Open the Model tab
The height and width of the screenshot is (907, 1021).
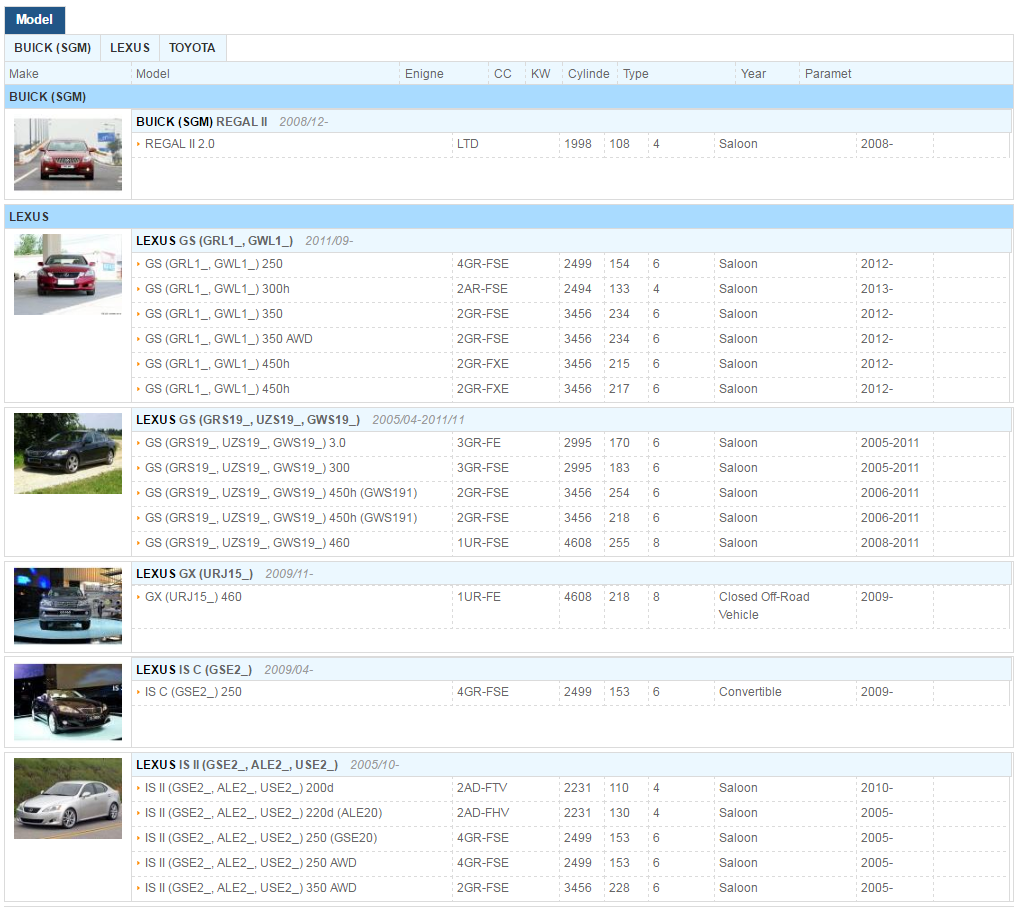[x=35, y=20]
